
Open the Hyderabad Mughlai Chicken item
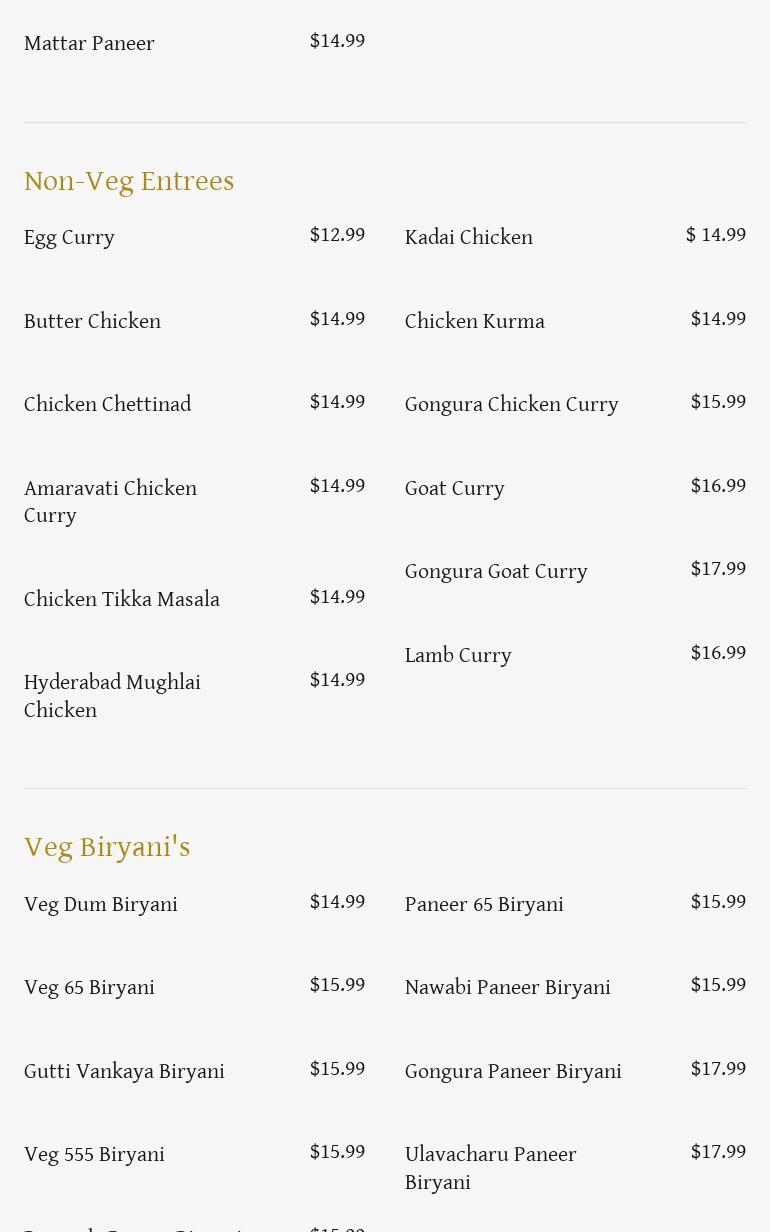112,696
